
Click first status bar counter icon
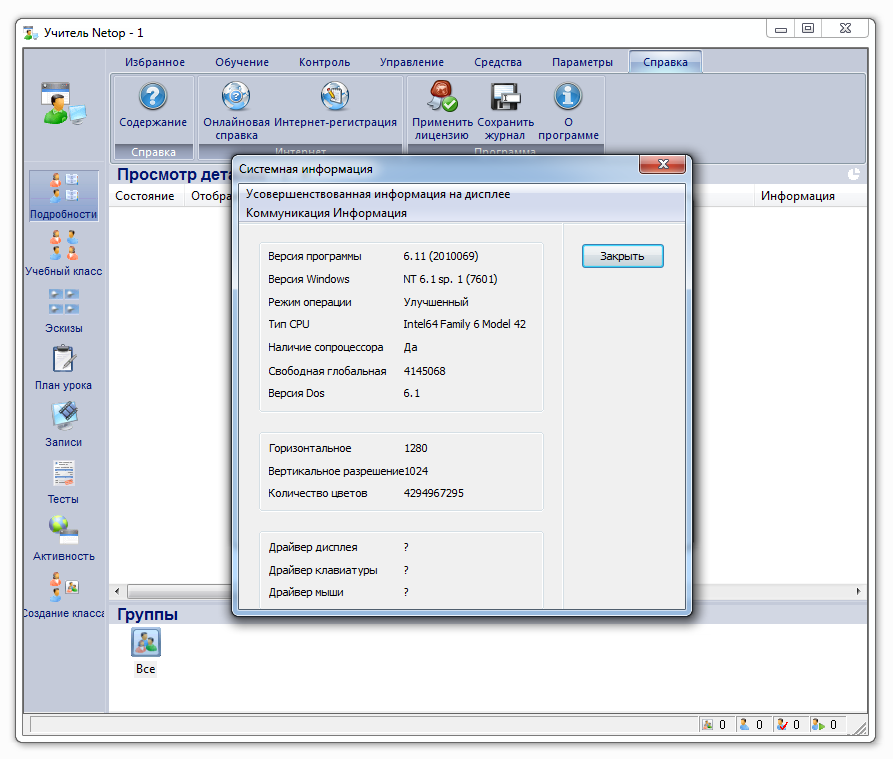click(x=707, y=724)
